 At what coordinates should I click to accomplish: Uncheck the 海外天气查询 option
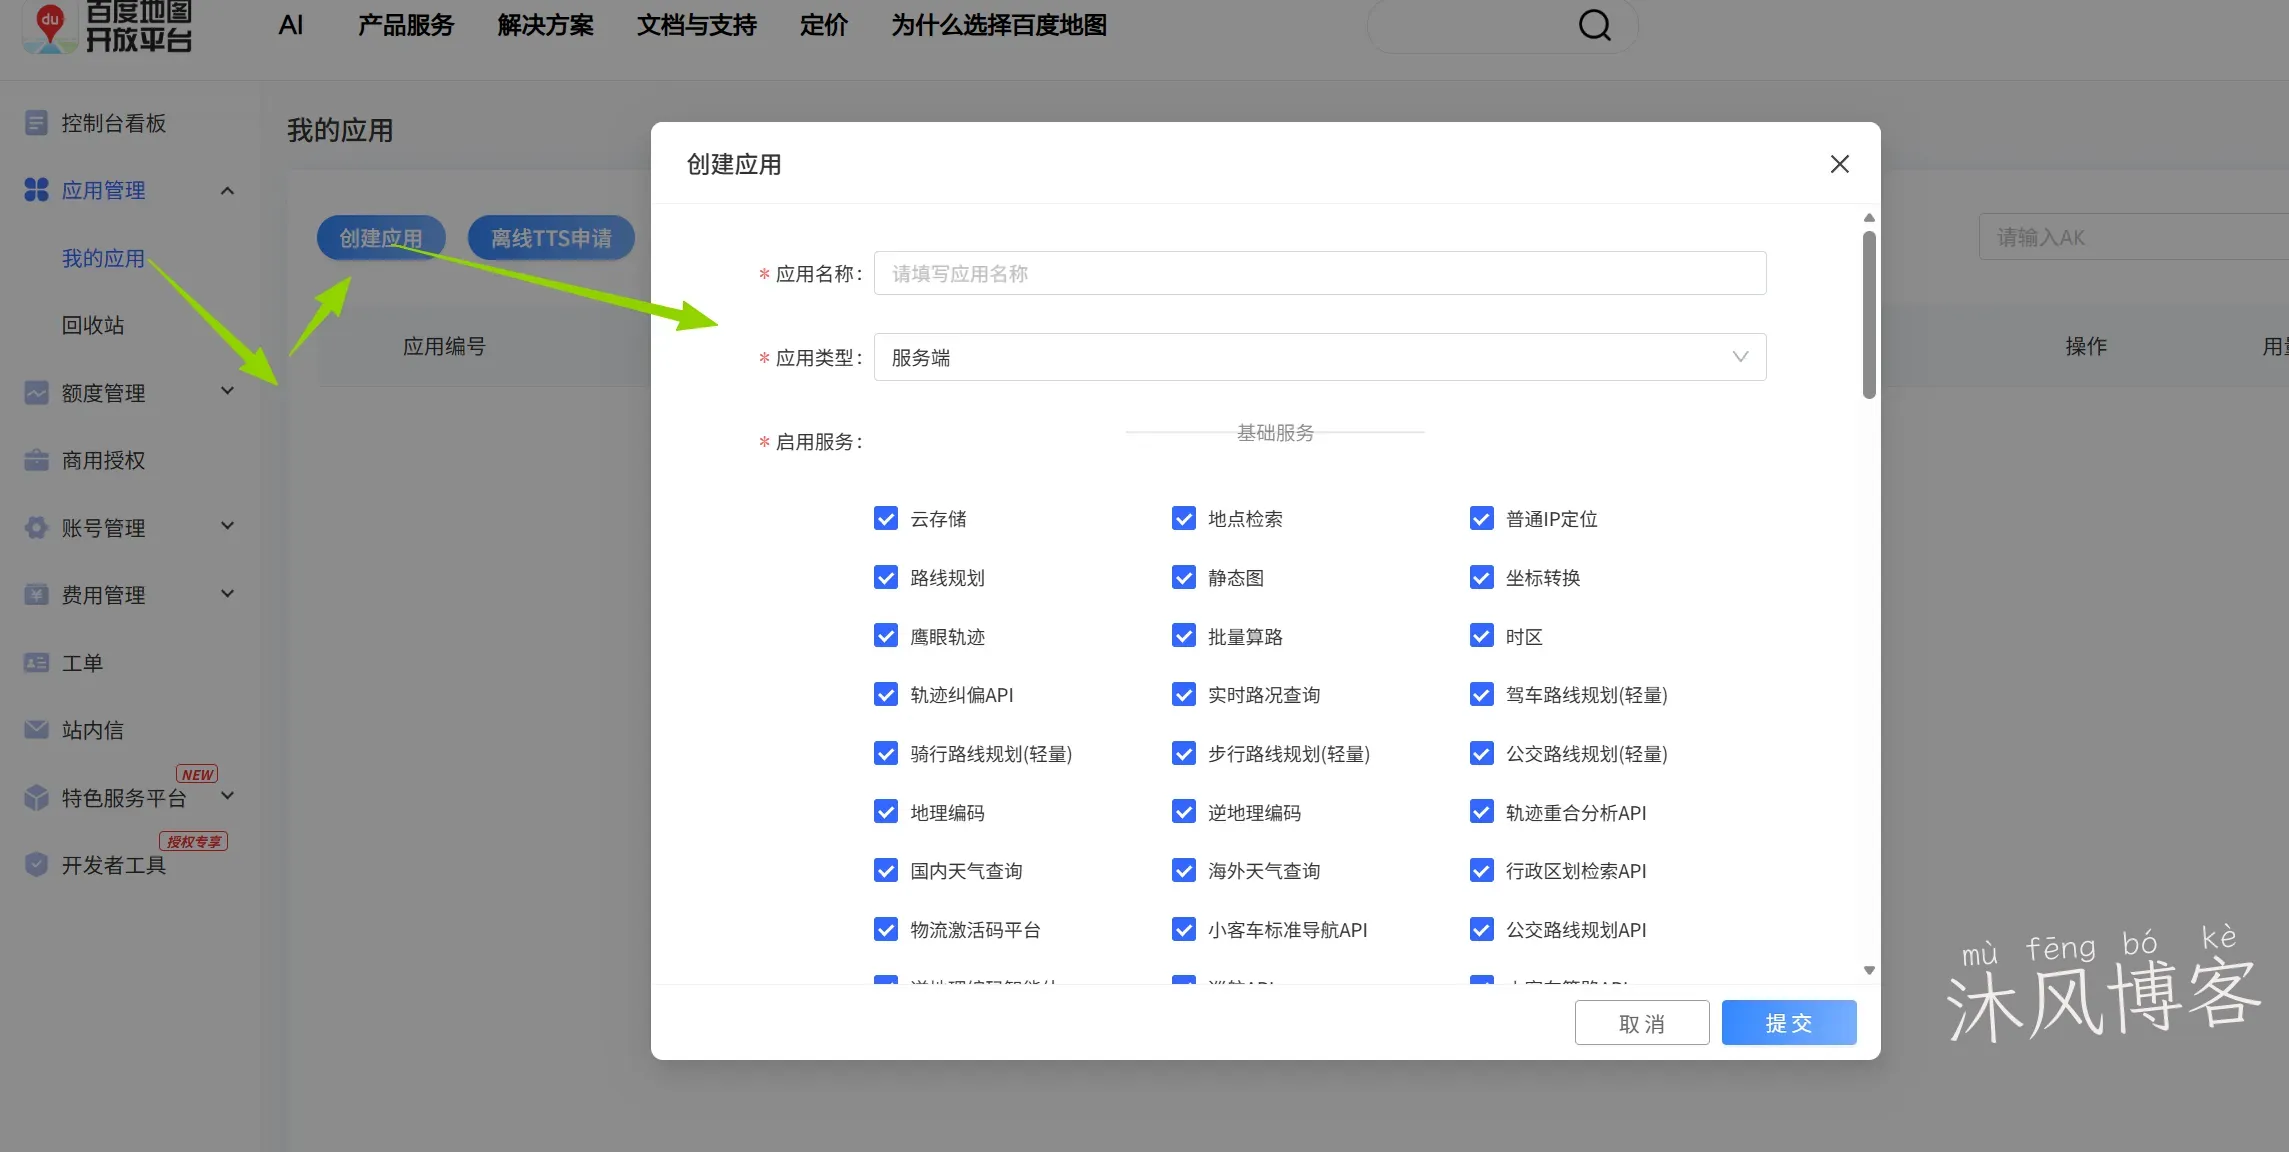(1184, 870)
